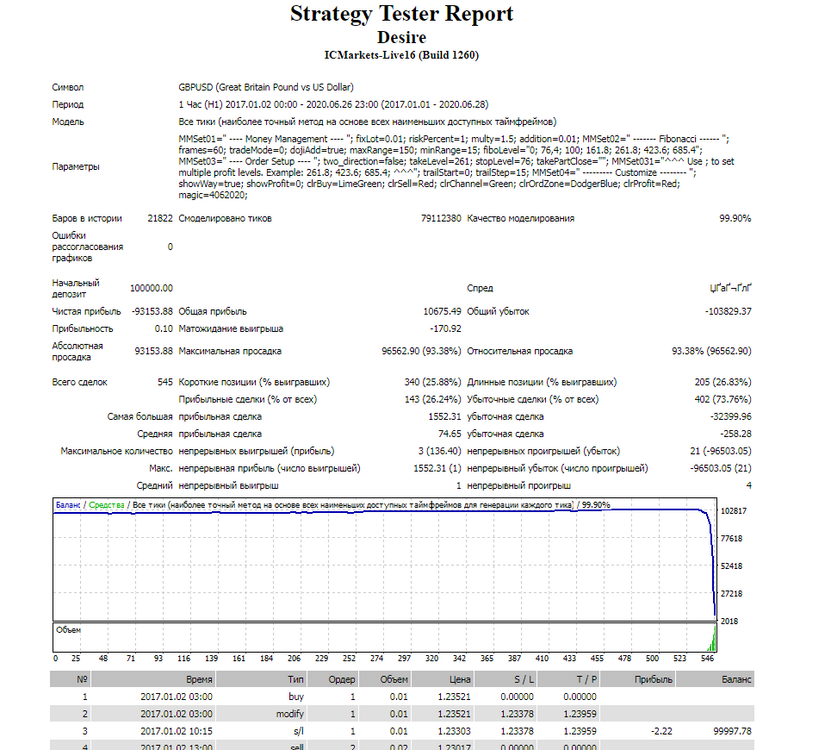Click T/P cell 1.23959 in row 2
Image resolution: width=831 pixels, height=750 pixels.
point(580,714)
